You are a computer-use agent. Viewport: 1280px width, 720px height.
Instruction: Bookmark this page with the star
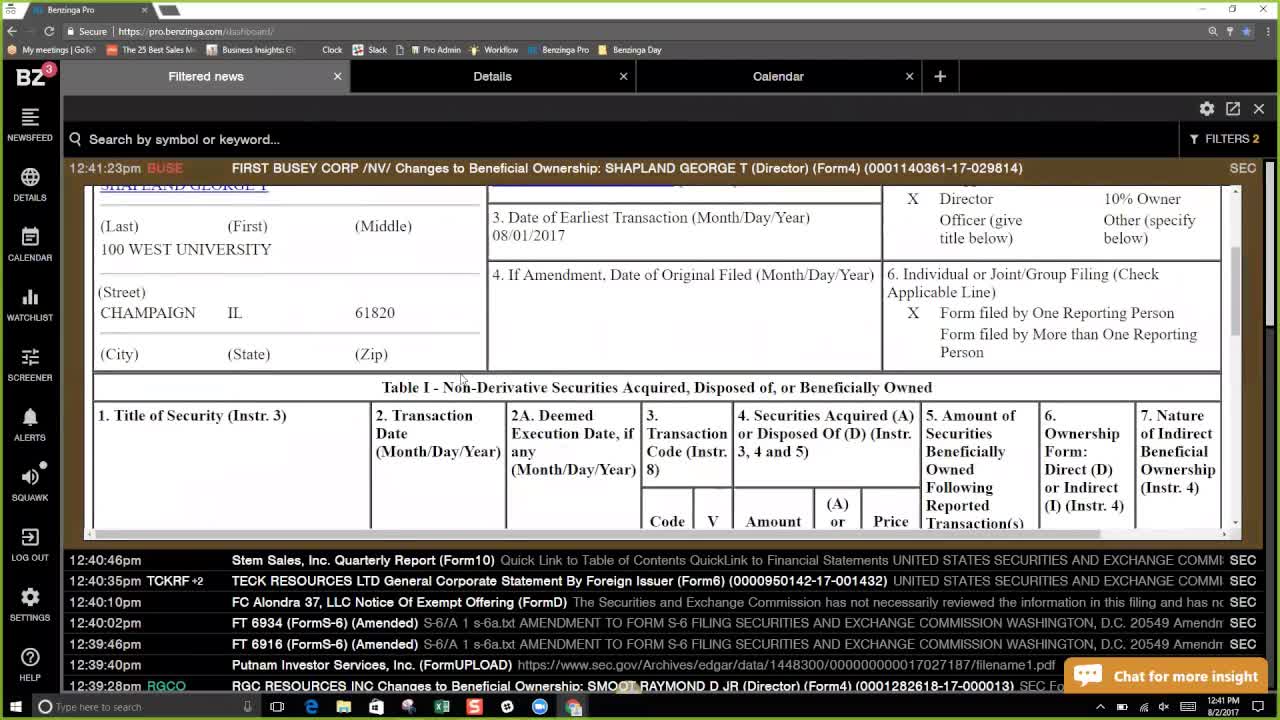pyautogui.click(x=1247, y=31)
